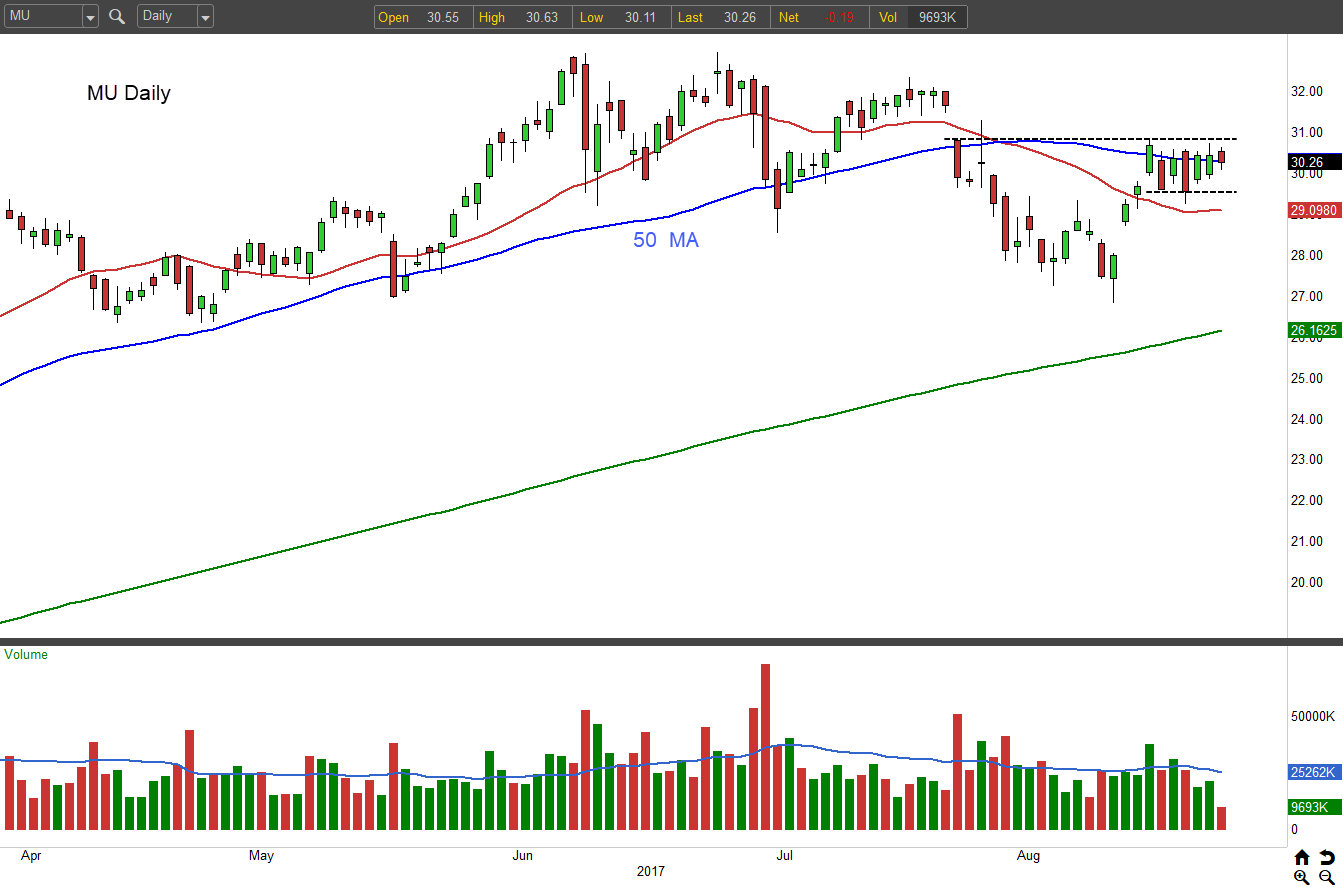Click the 'Jun' date axis label
This screenshot has width=1343, height=887.
(522, 856)
